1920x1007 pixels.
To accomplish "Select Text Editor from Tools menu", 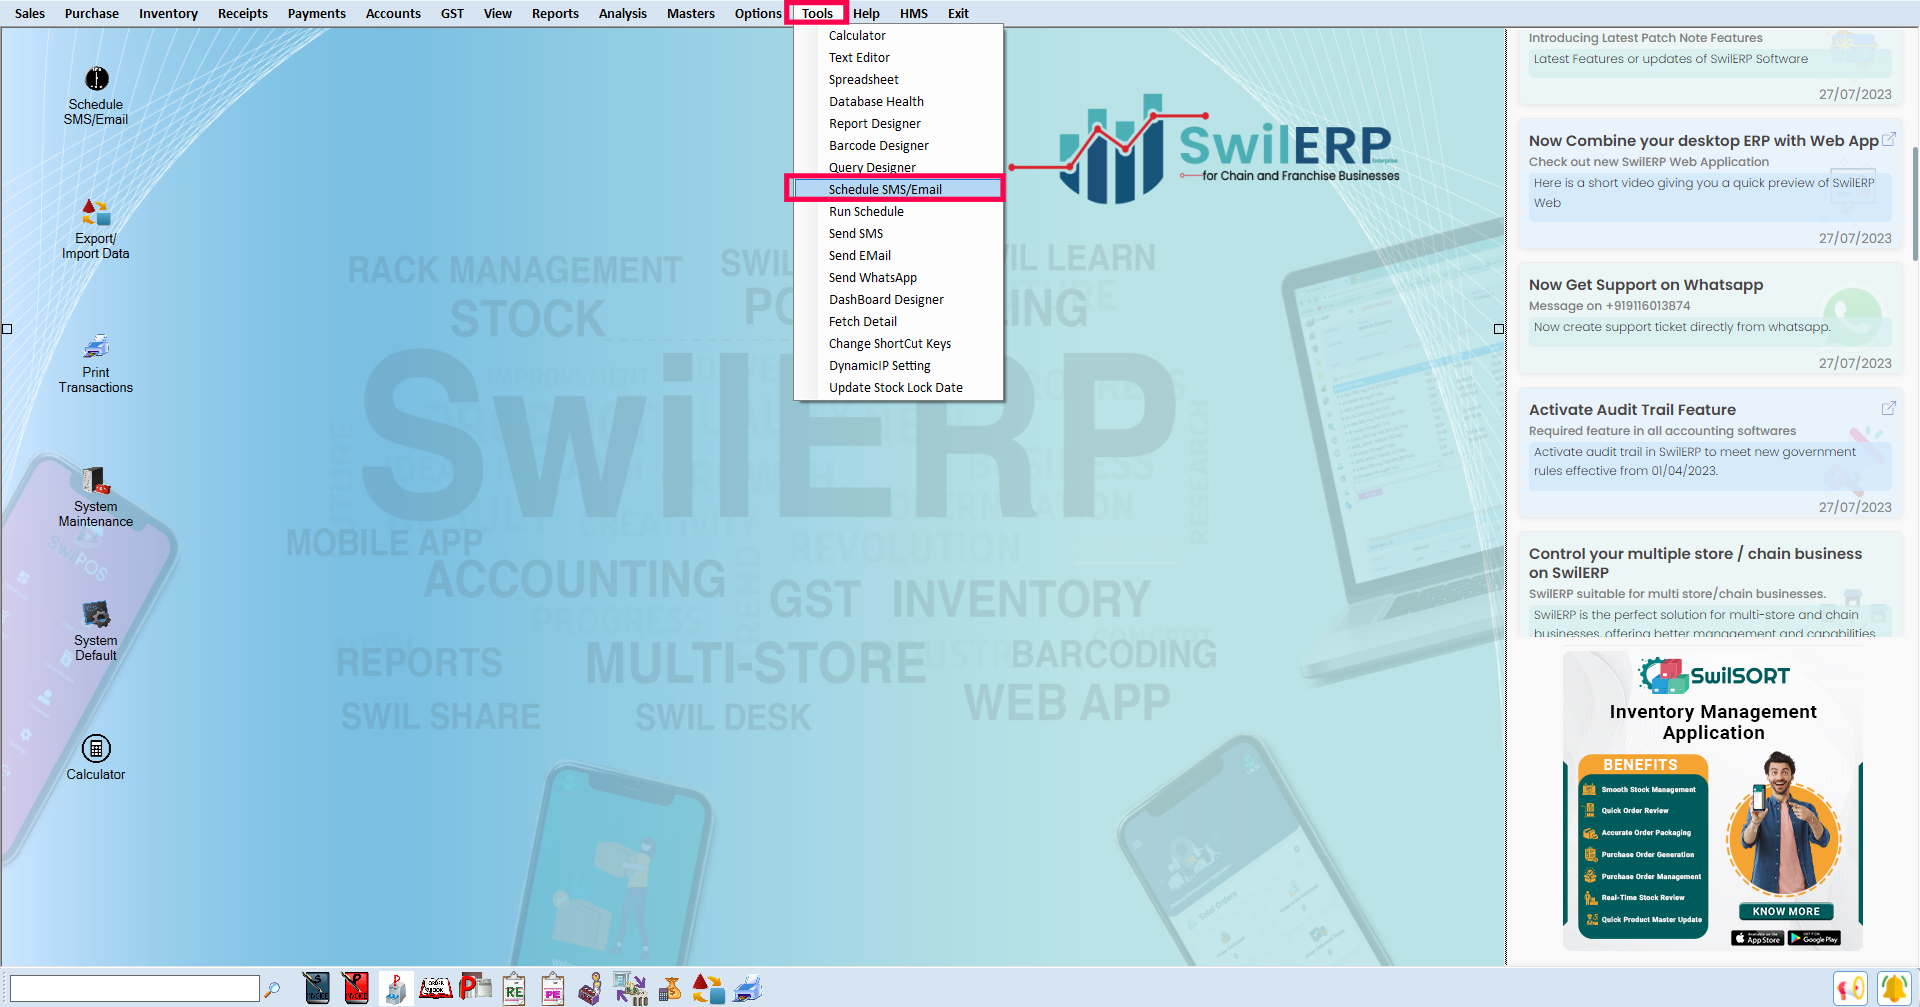I will [x=898, y=57].
